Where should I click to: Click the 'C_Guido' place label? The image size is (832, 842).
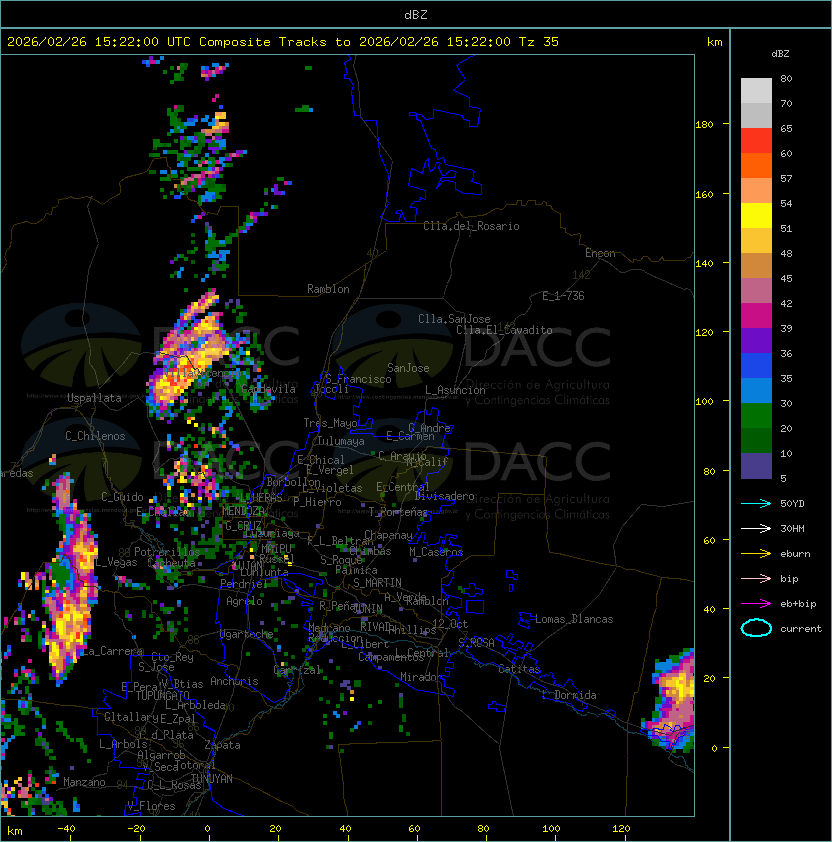(122, 497)
